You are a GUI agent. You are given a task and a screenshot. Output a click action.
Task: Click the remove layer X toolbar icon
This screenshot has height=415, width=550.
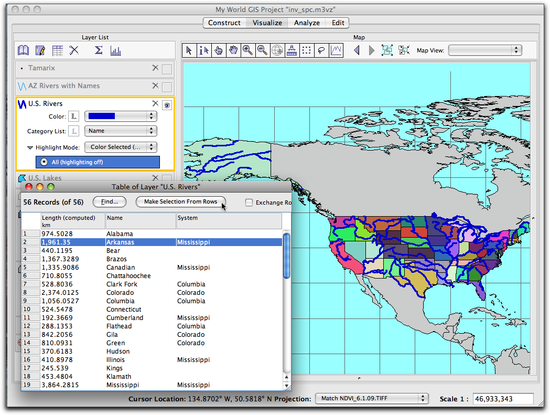[74, 51]
